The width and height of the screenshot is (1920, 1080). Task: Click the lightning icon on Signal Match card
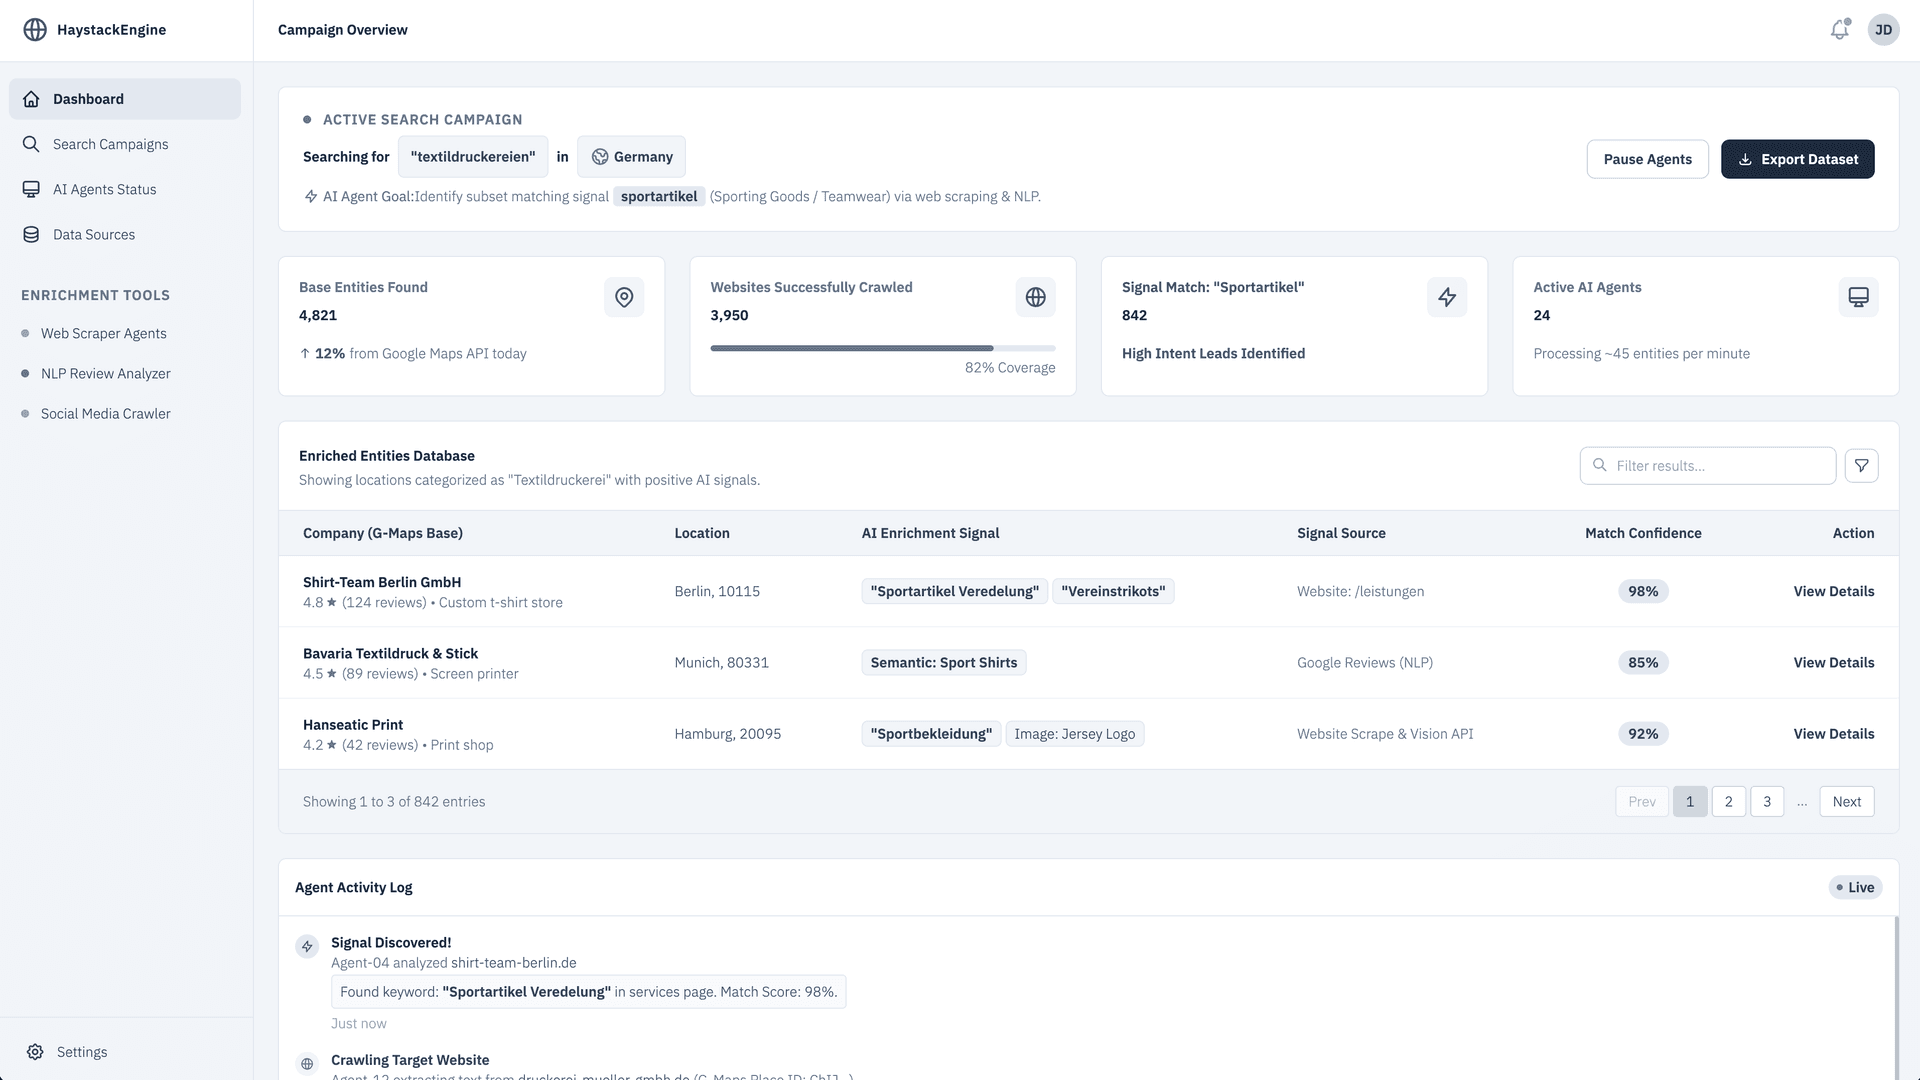1446,297
